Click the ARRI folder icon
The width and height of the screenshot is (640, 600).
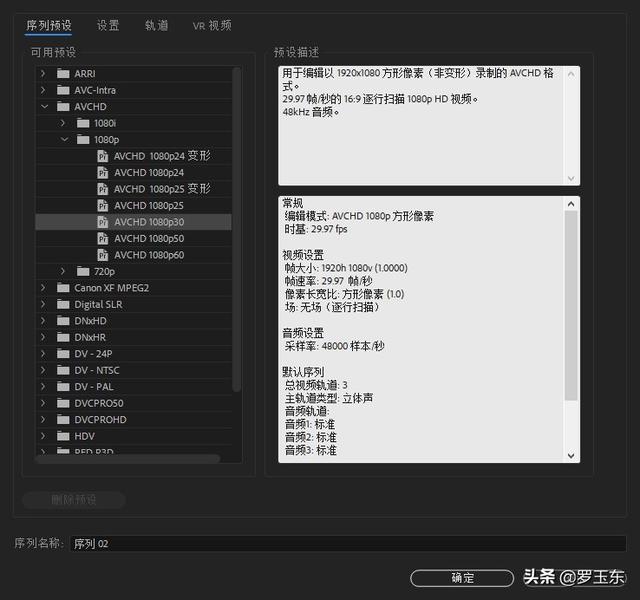63,73
